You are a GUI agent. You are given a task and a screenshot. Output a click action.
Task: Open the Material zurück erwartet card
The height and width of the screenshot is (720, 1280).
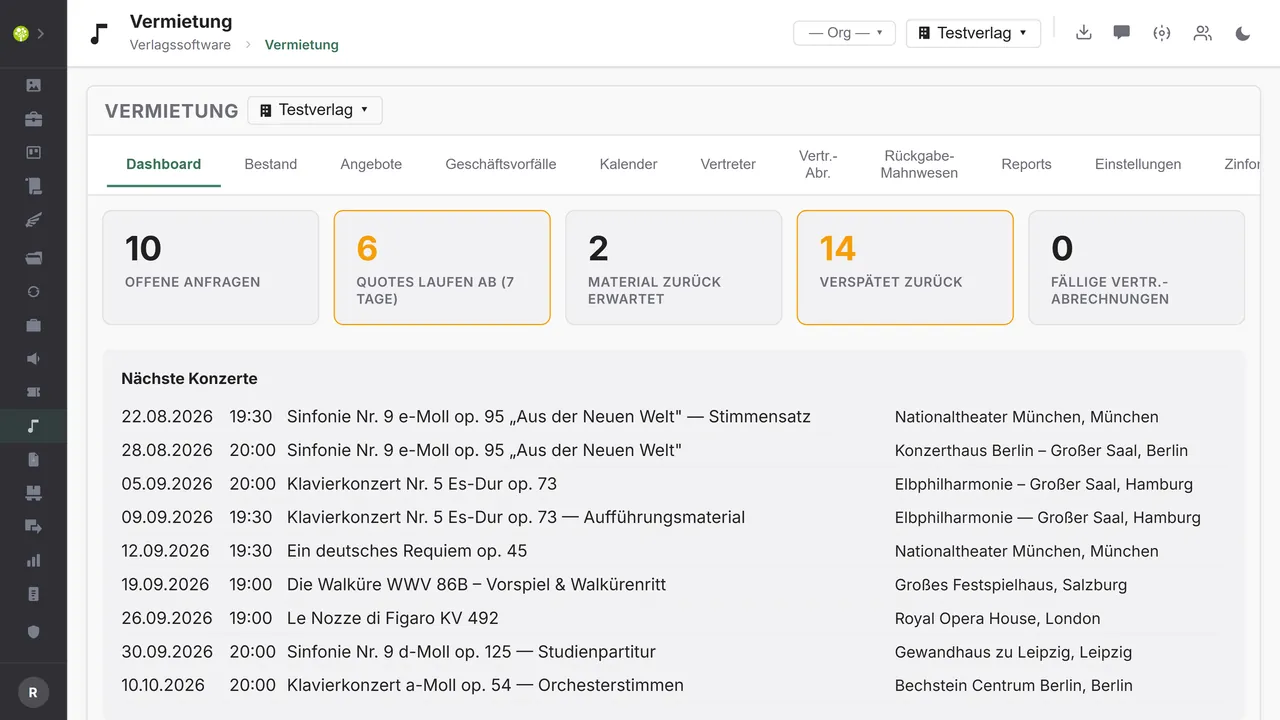point(674,267)
